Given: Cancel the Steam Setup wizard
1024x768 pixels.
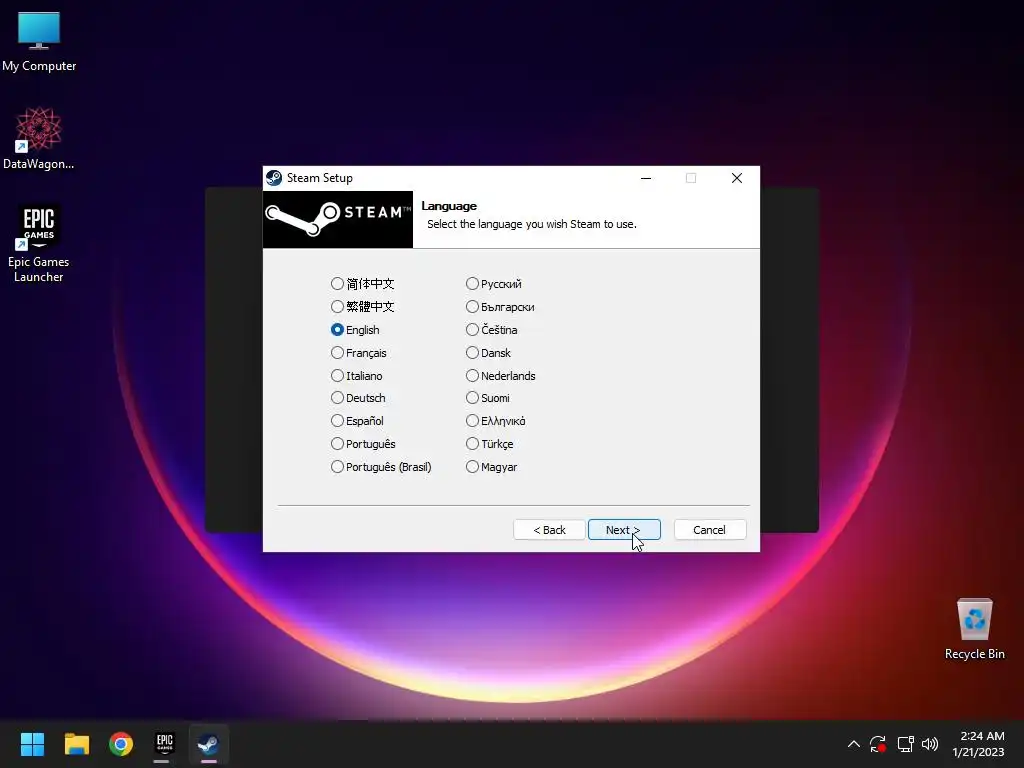Looking at the screenshot, I should (709, 530).
